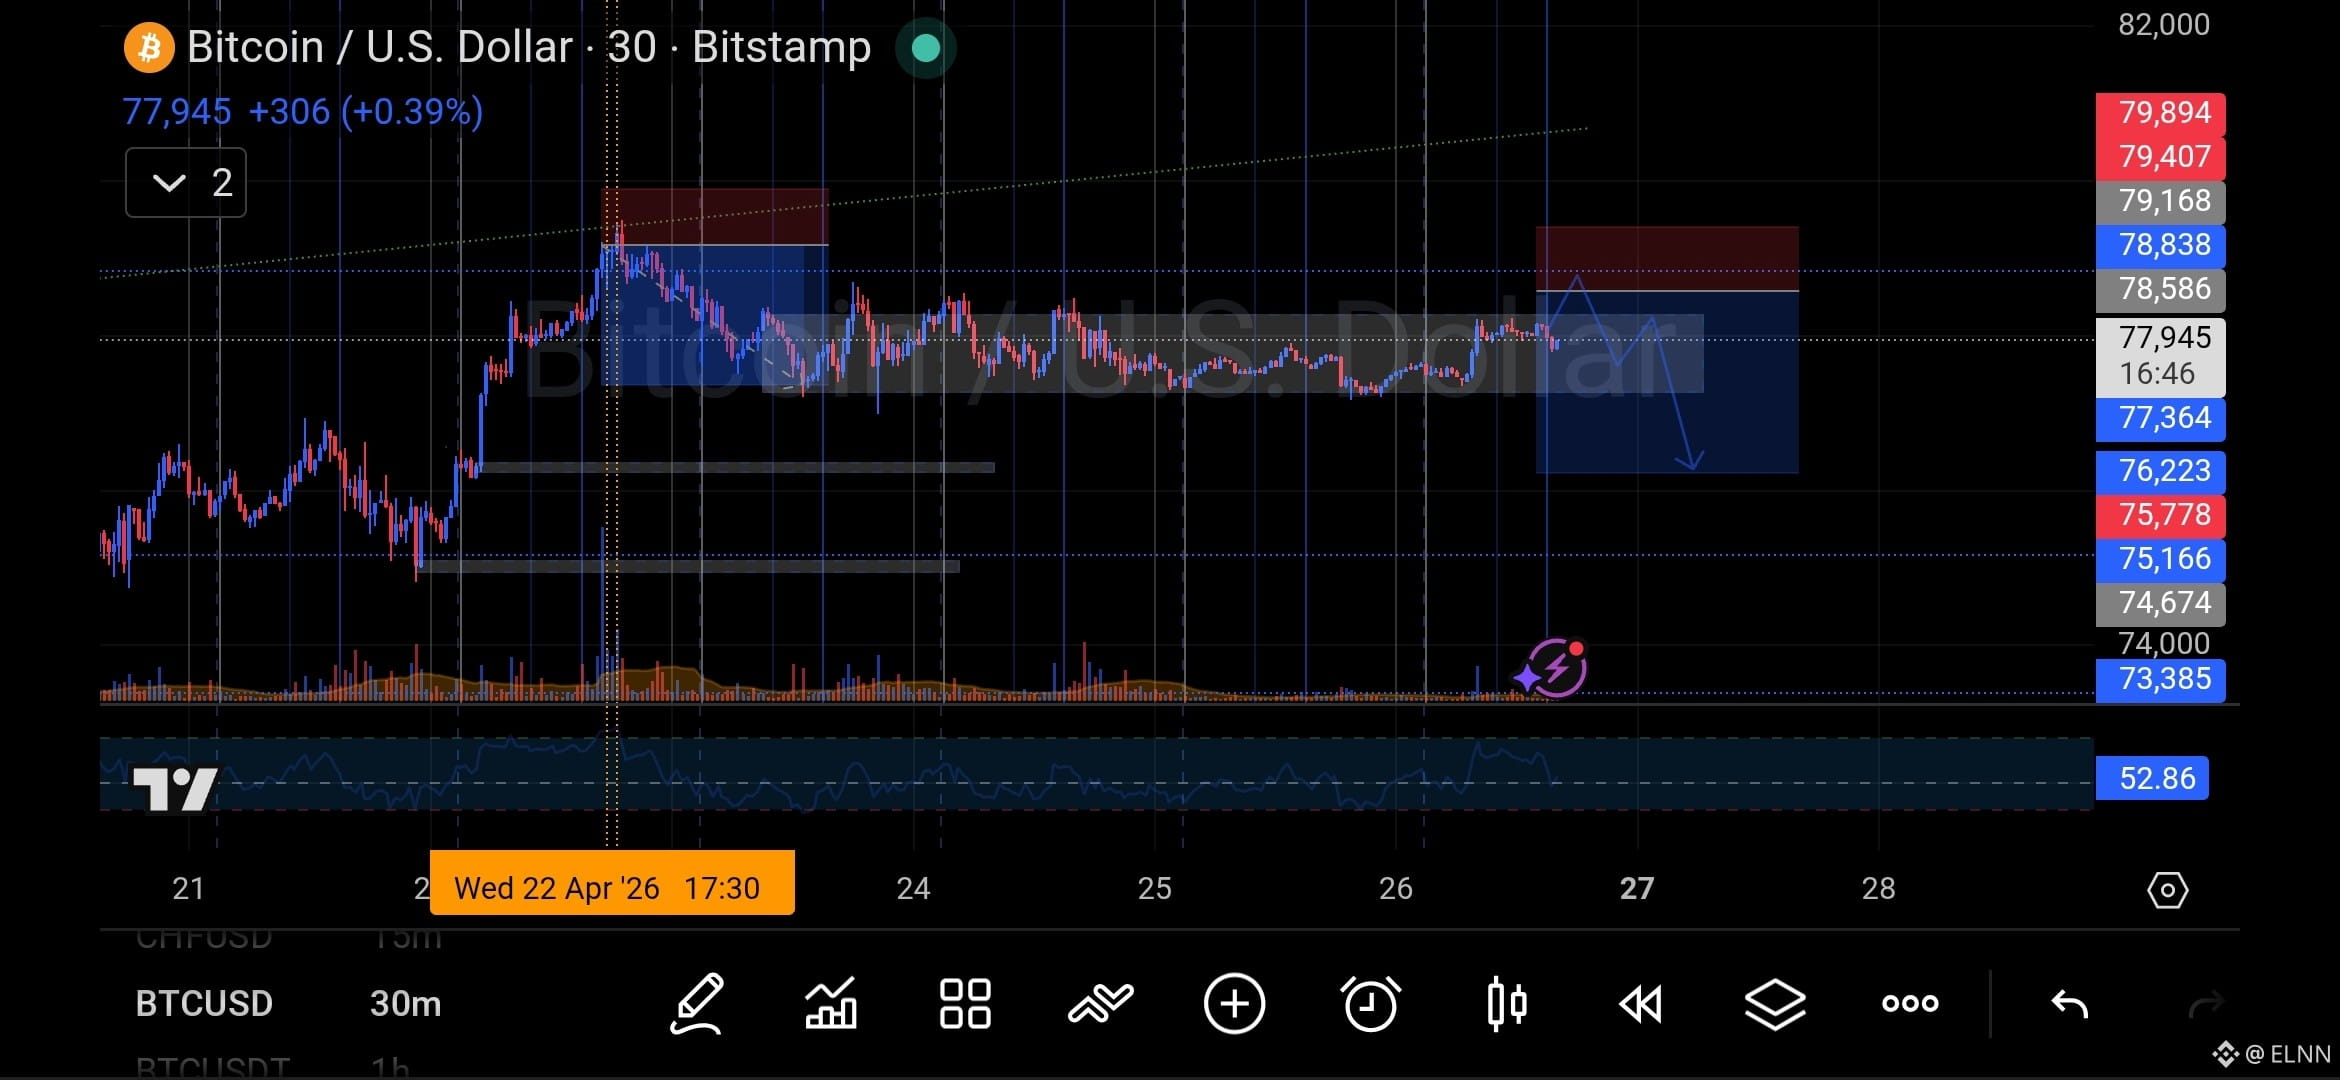Select the 78,838 blue price label
The width and height of the screenshot is (2340, 1080).
2161,245
